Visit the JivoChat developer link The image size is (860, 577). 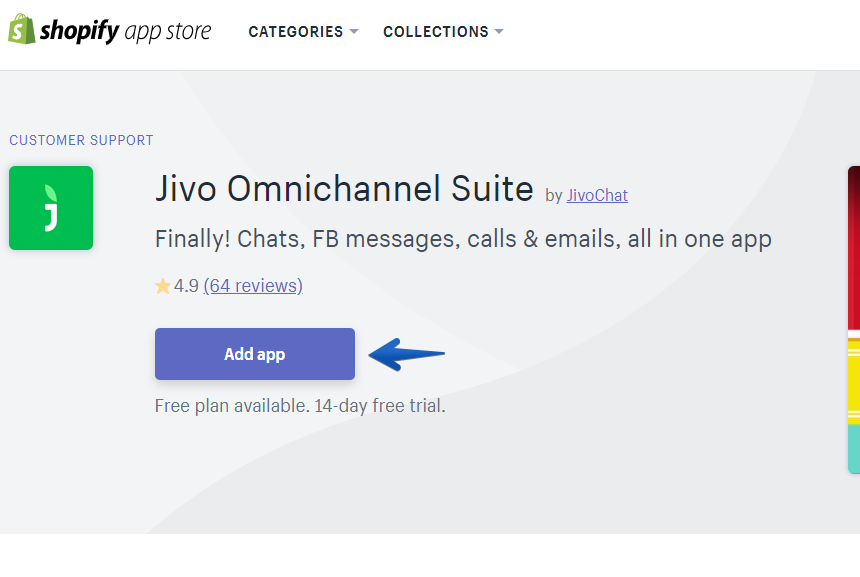(597, 195)
